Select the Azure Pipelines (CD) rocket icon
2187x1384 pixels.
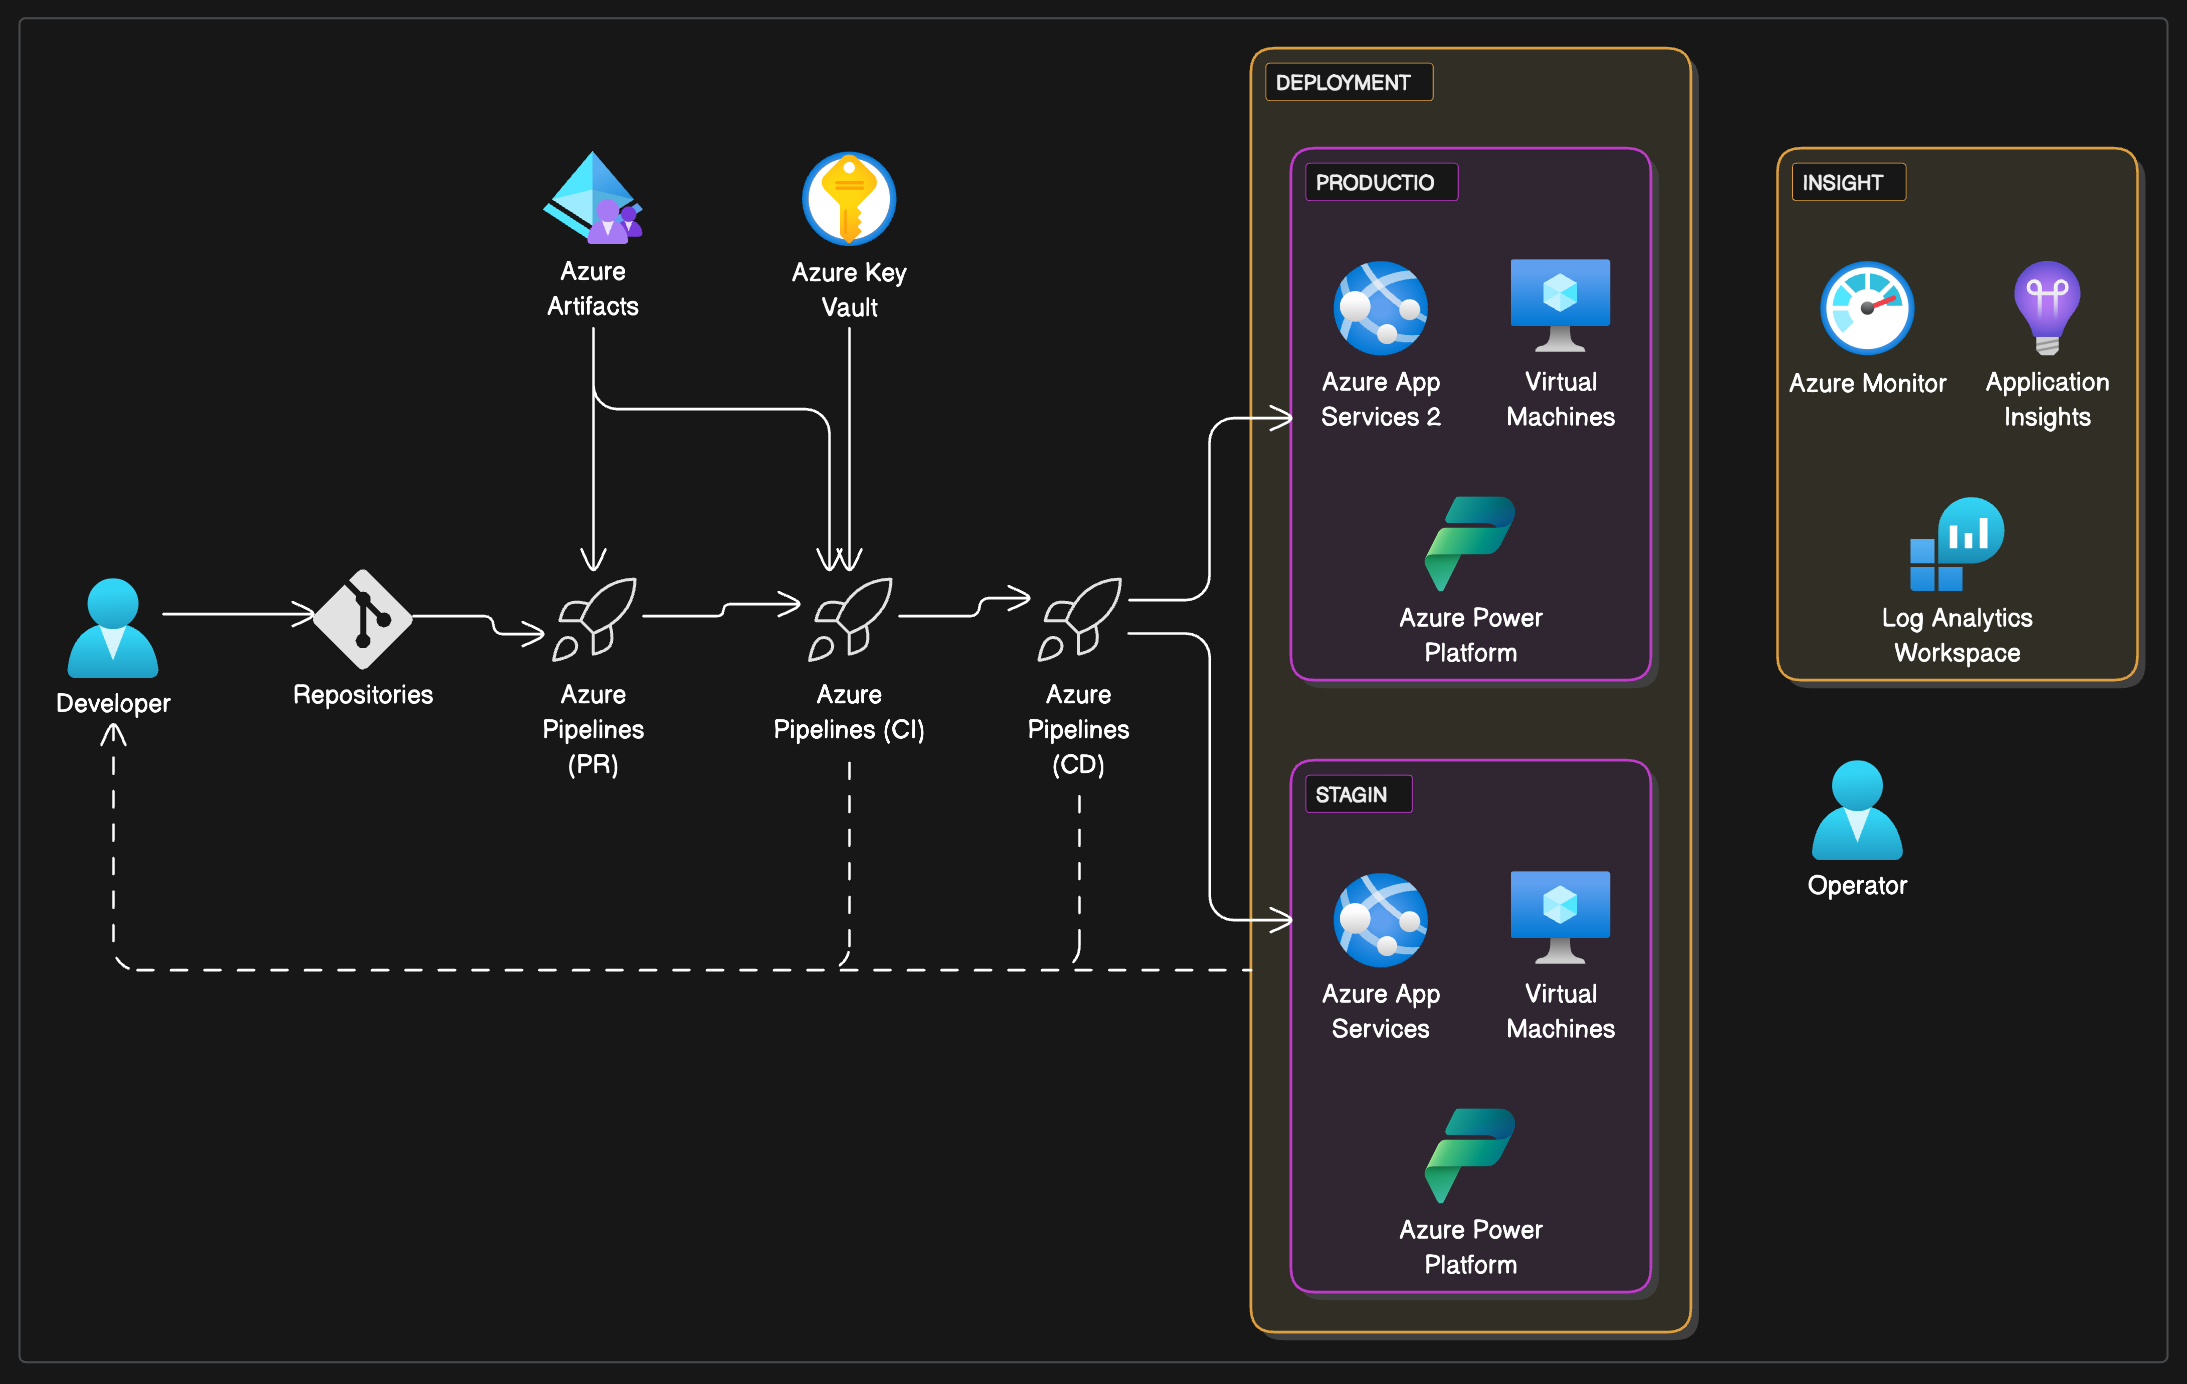tap(1080, 620)
